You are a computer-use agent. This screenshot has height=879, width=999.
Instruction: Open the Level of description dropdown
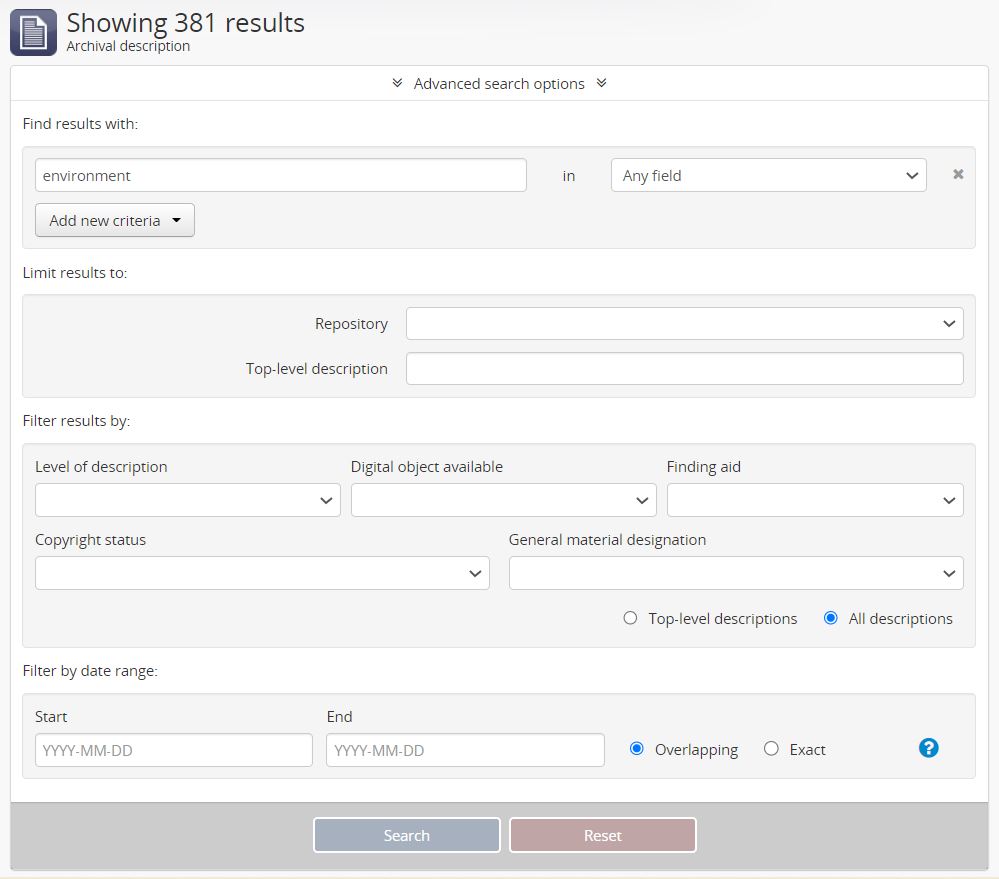coord(187,500)
